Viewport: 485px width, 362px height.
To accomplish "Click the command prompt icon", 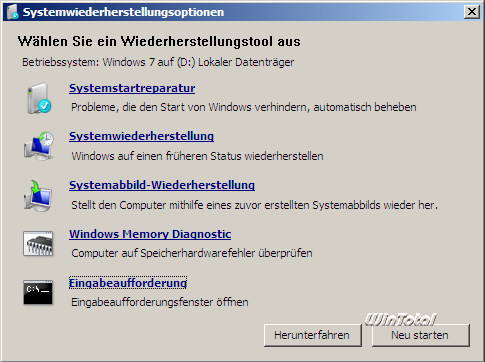I will tap(38, 292).
